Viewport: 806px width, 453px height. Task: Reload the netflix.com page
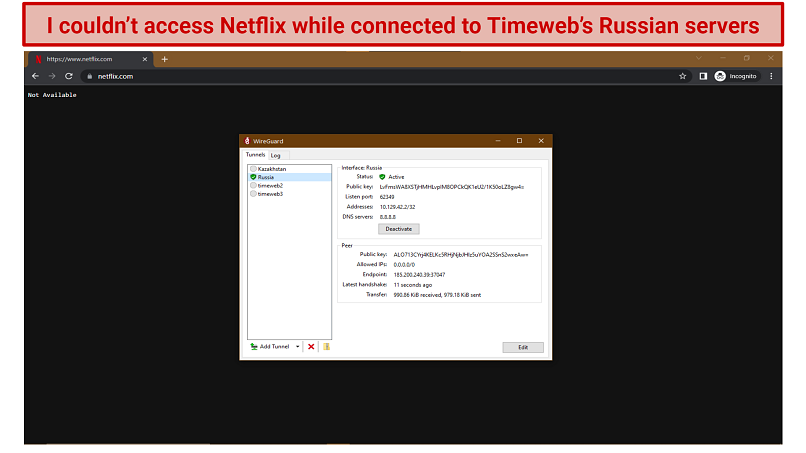click(x=68, y=76)
